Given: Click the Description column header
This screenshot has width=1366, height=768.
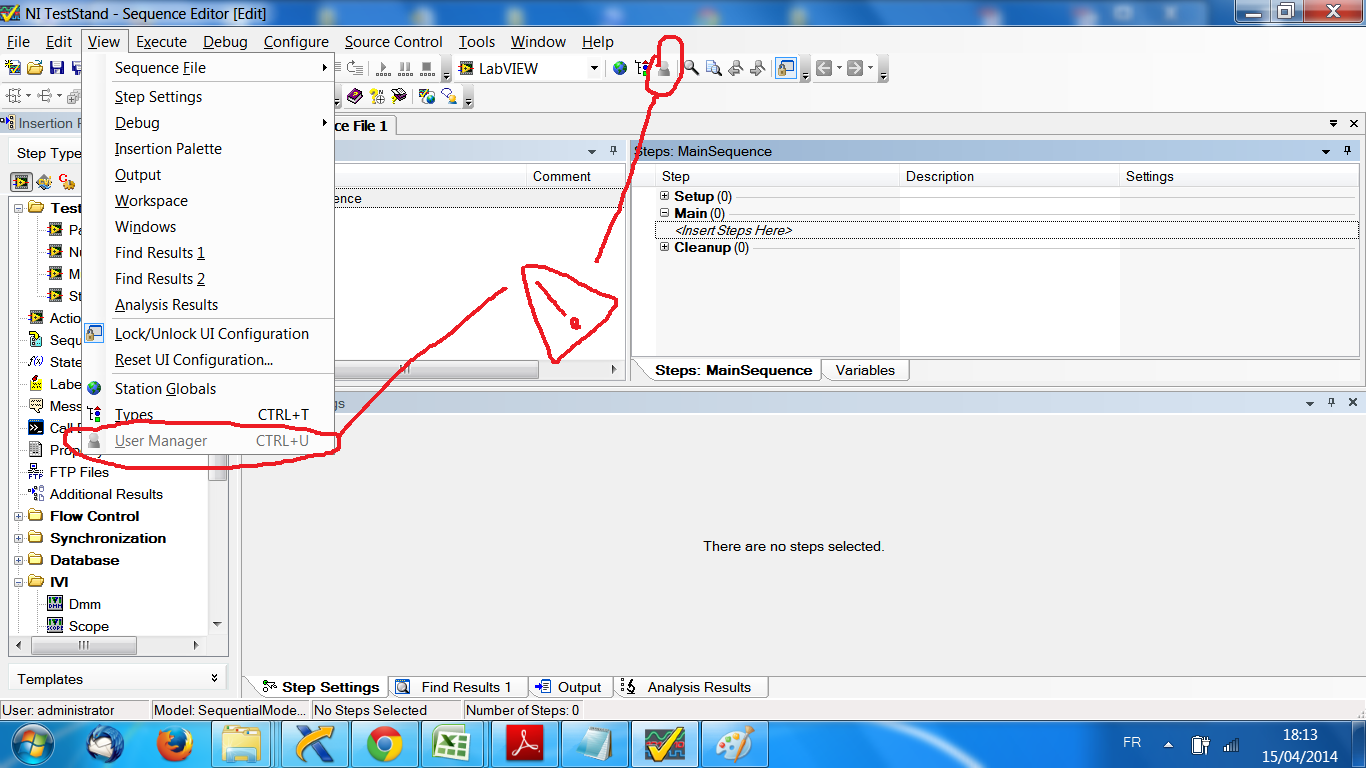Looking at the screenshot, I should [x=1010, y=176].
